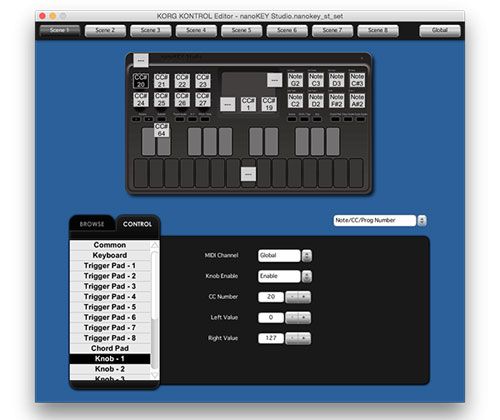This screenshot has width=500, height=420.
Task: Click the CC# 19 touchpad label
Action: [269, 104]
